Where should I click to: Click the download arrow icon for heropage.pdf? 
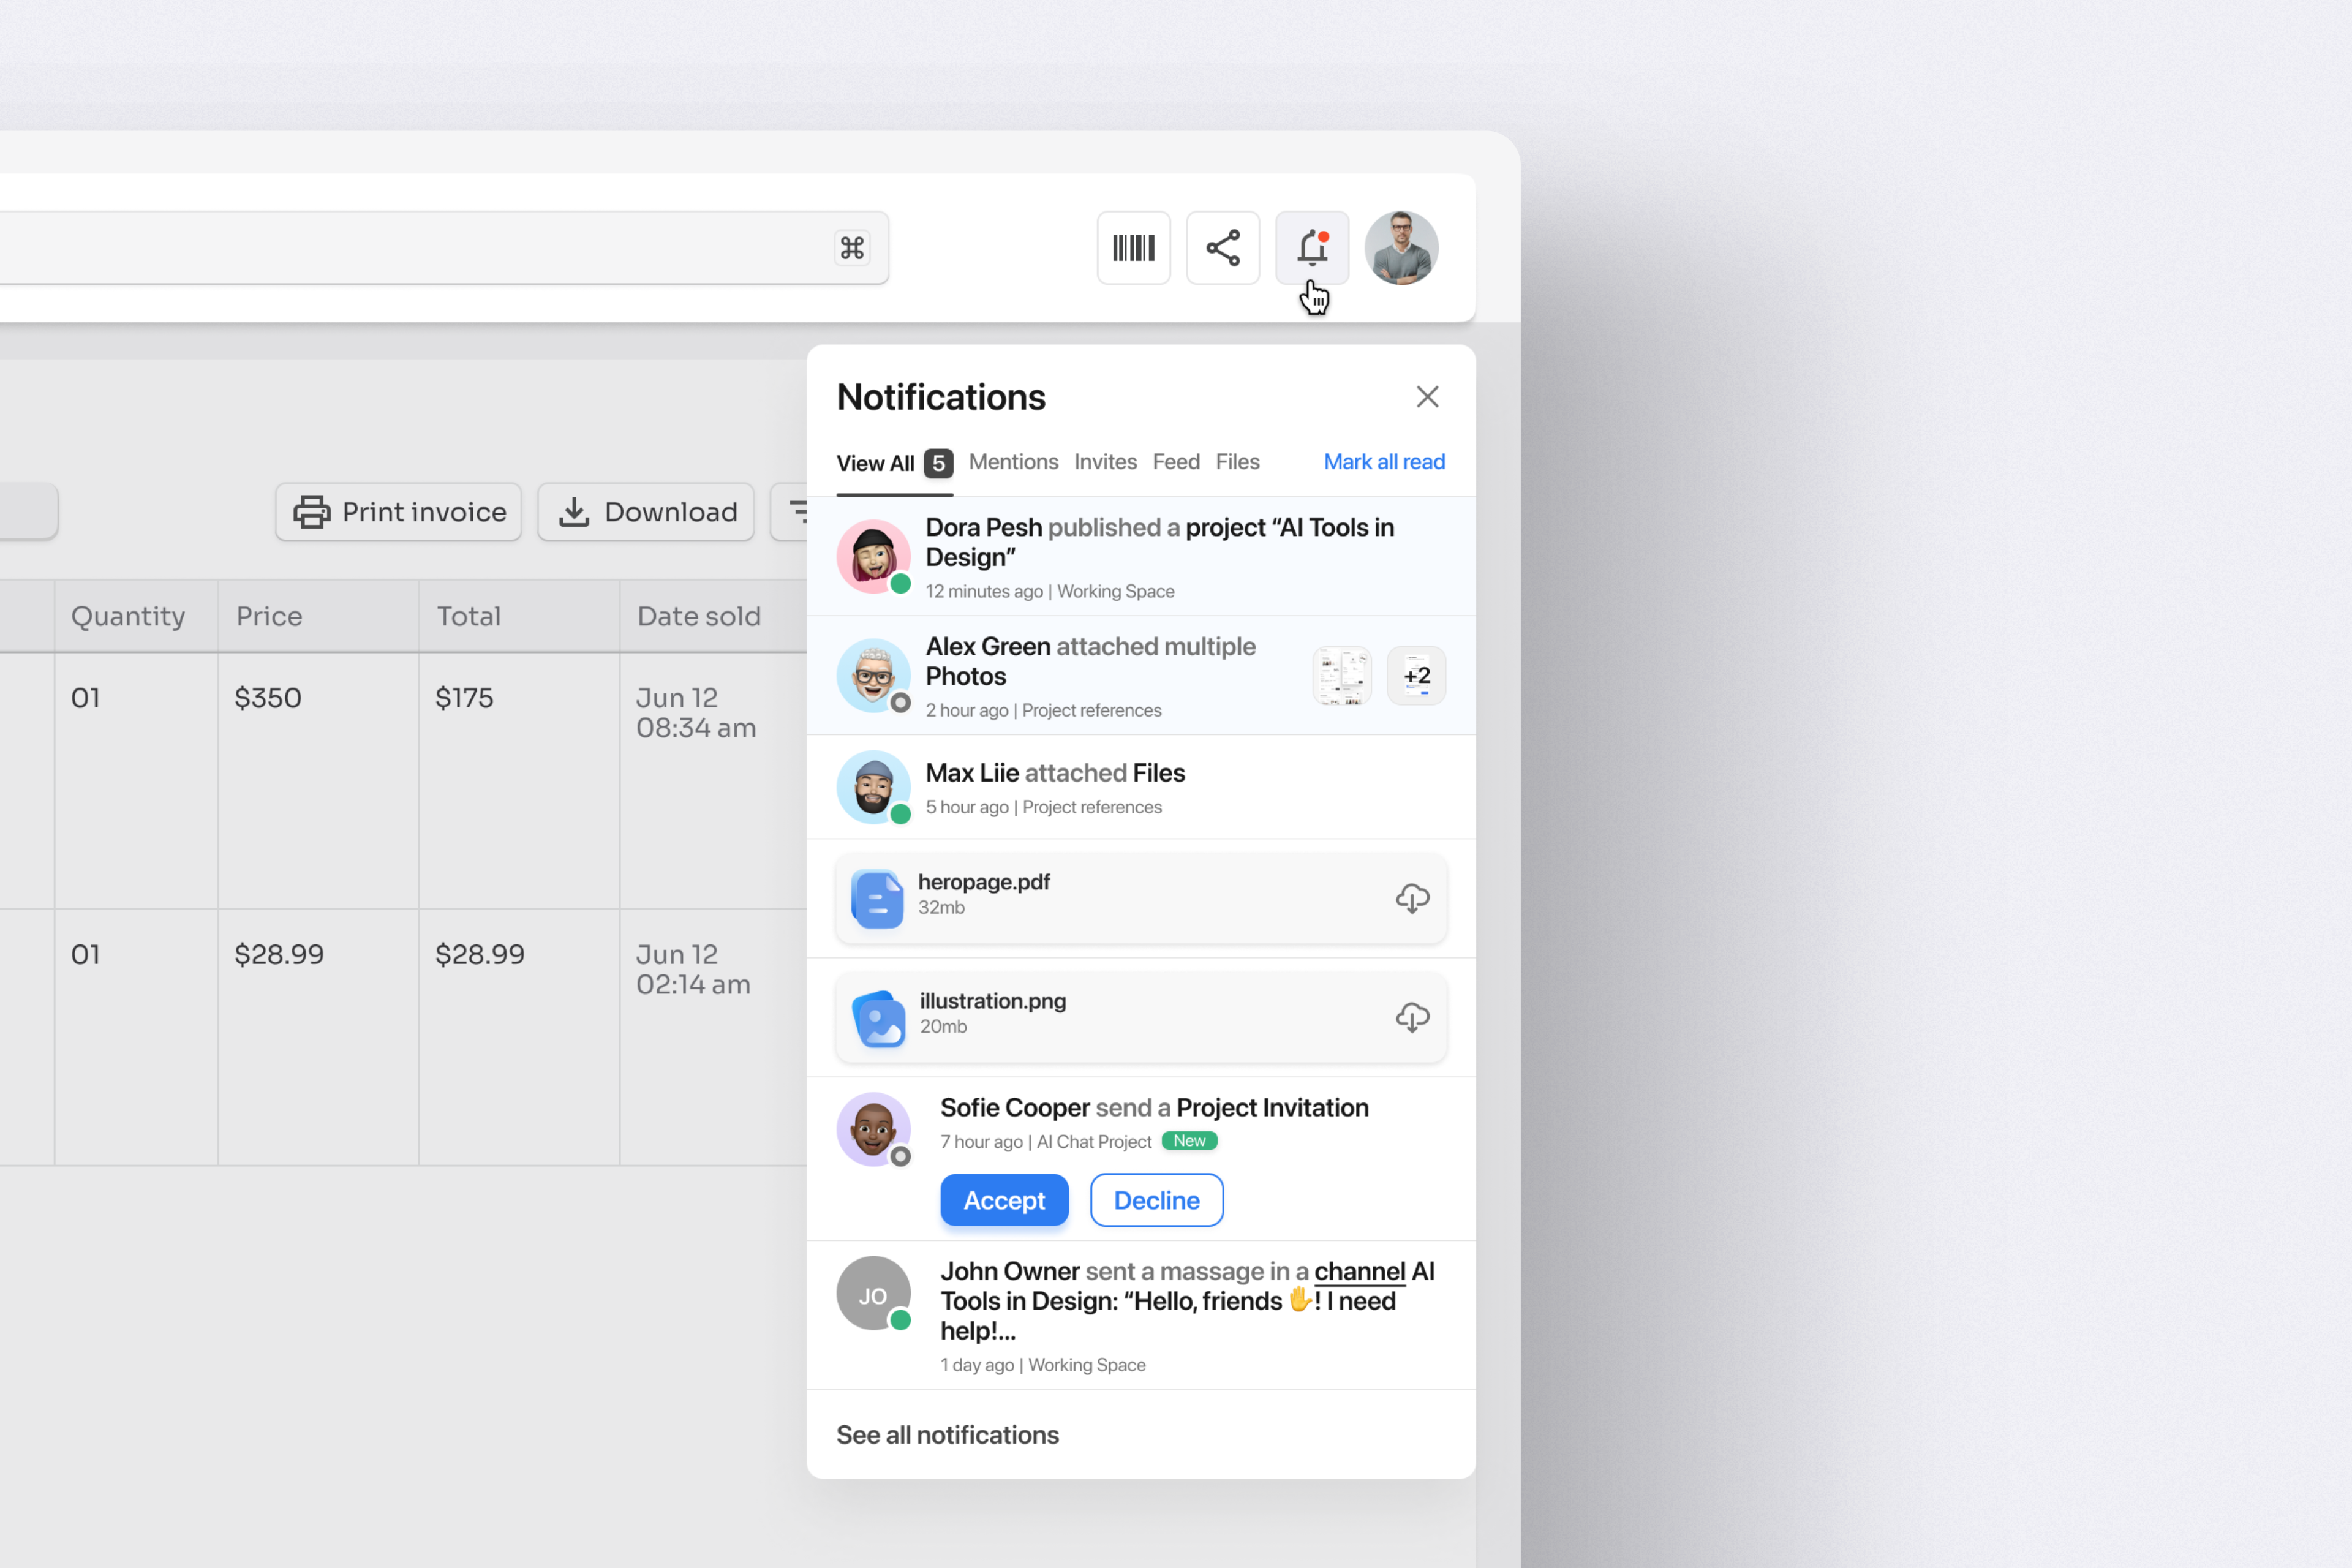(1412, 898)
